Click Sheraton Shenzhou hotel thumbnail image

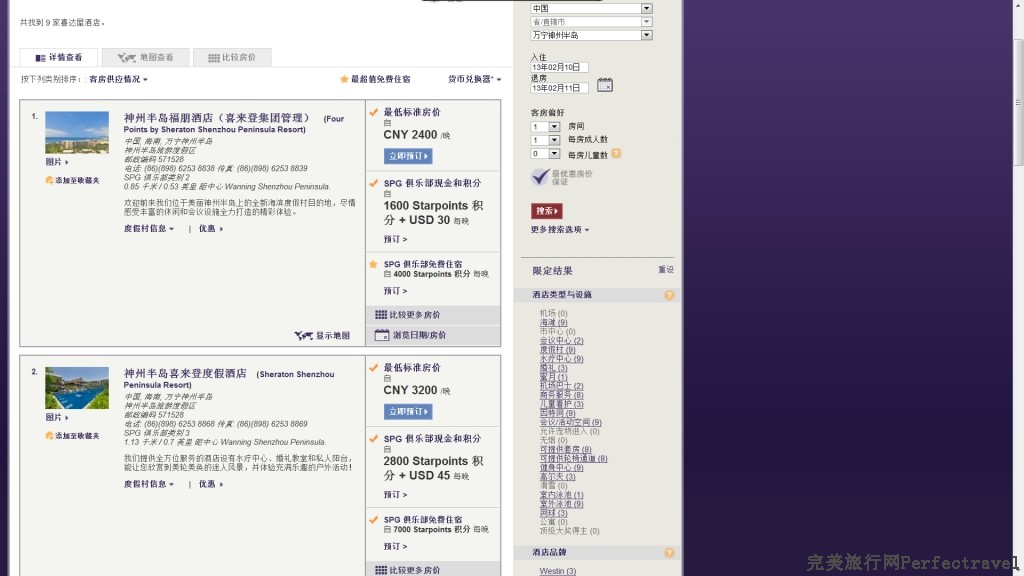pyautogui.click(x=77, y=388)
